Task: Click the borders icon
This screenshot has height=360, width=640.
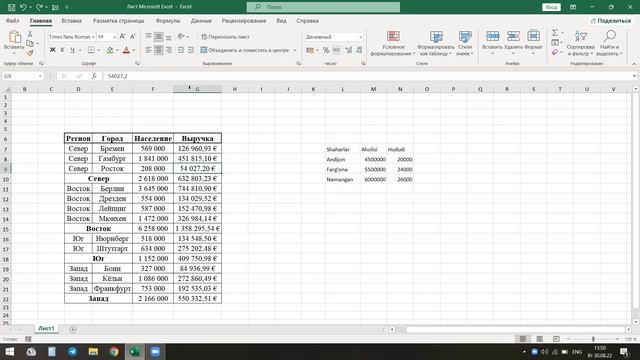Action: (x=91, y=50)
